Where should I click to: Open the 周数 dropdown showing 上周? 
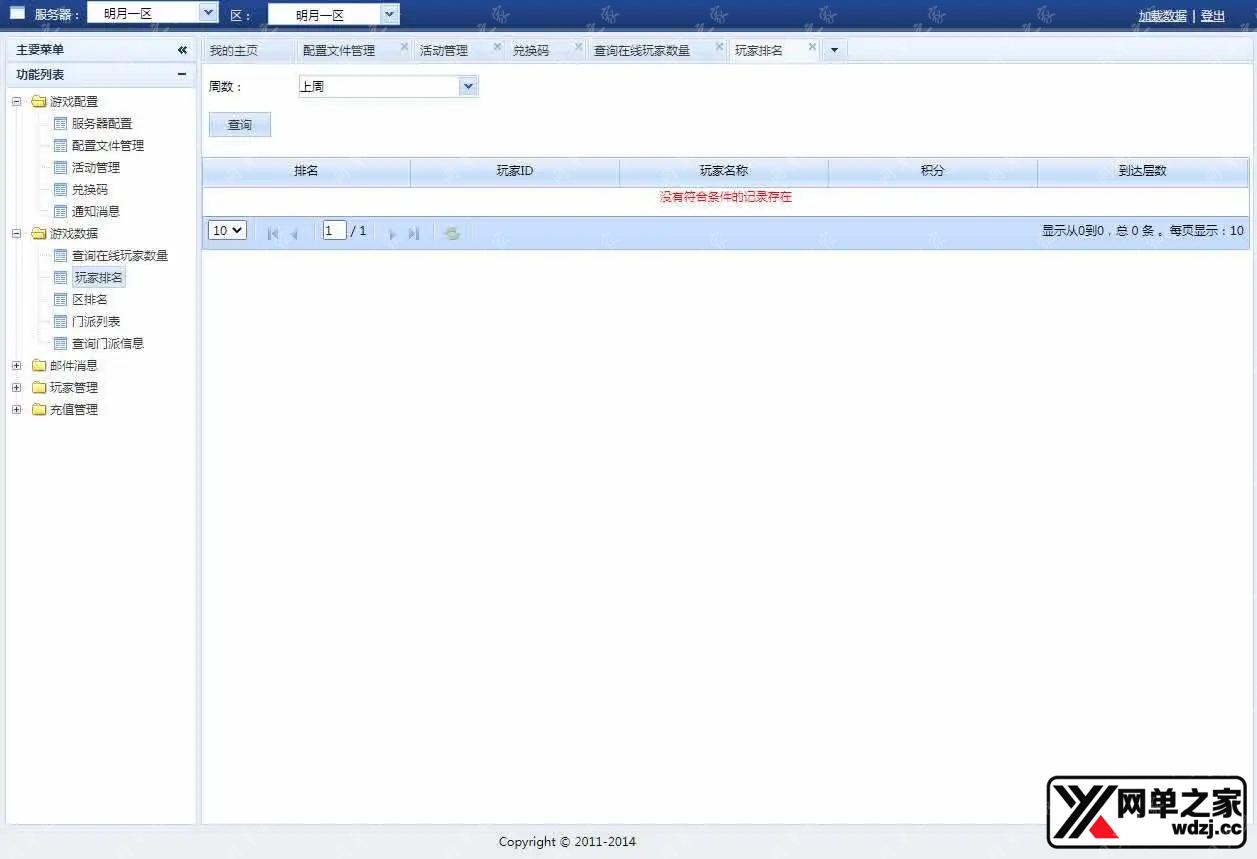[x=468, y=87]
